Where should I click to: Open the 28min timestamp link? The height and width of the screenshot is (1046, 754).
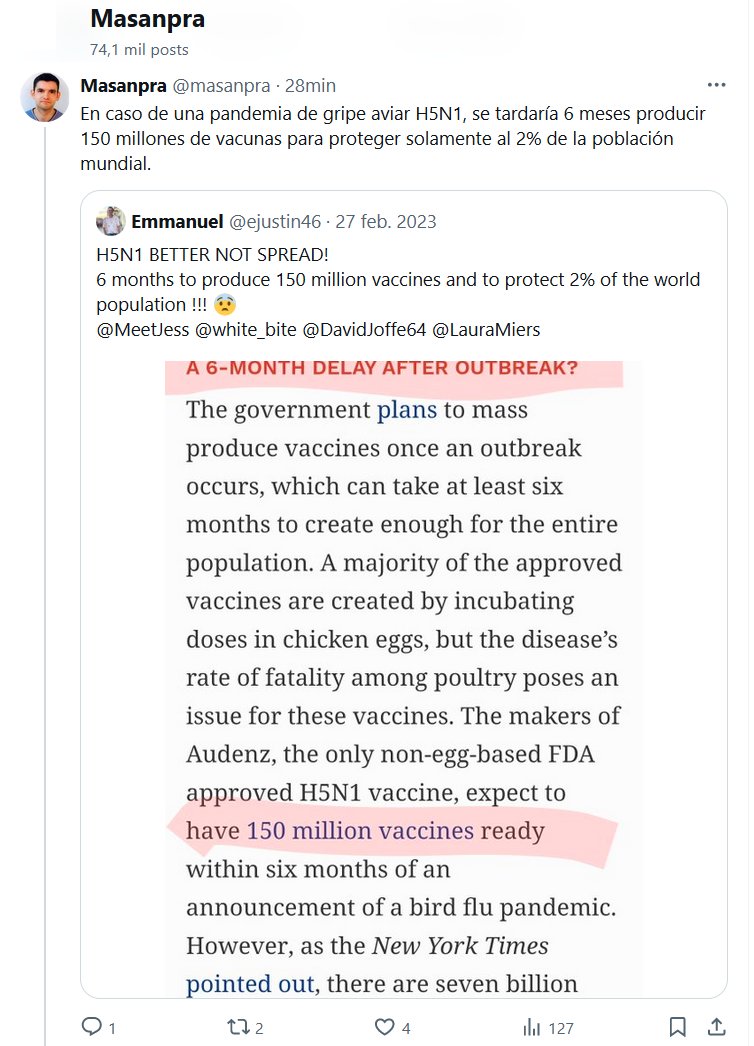pyautogui.click(x=309, y=85)
